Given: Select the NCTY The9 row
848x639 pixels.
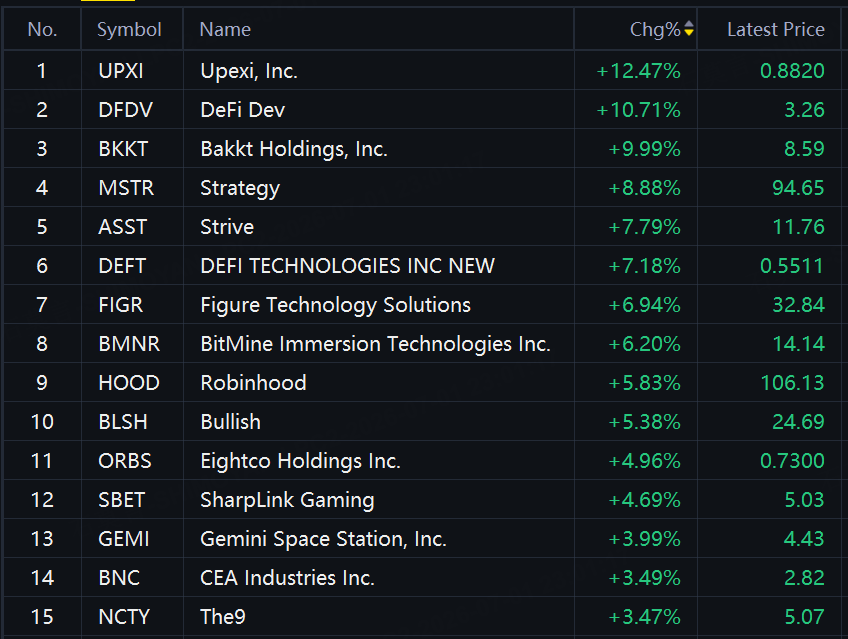Looking at the screenshot, I should (422, 617).
